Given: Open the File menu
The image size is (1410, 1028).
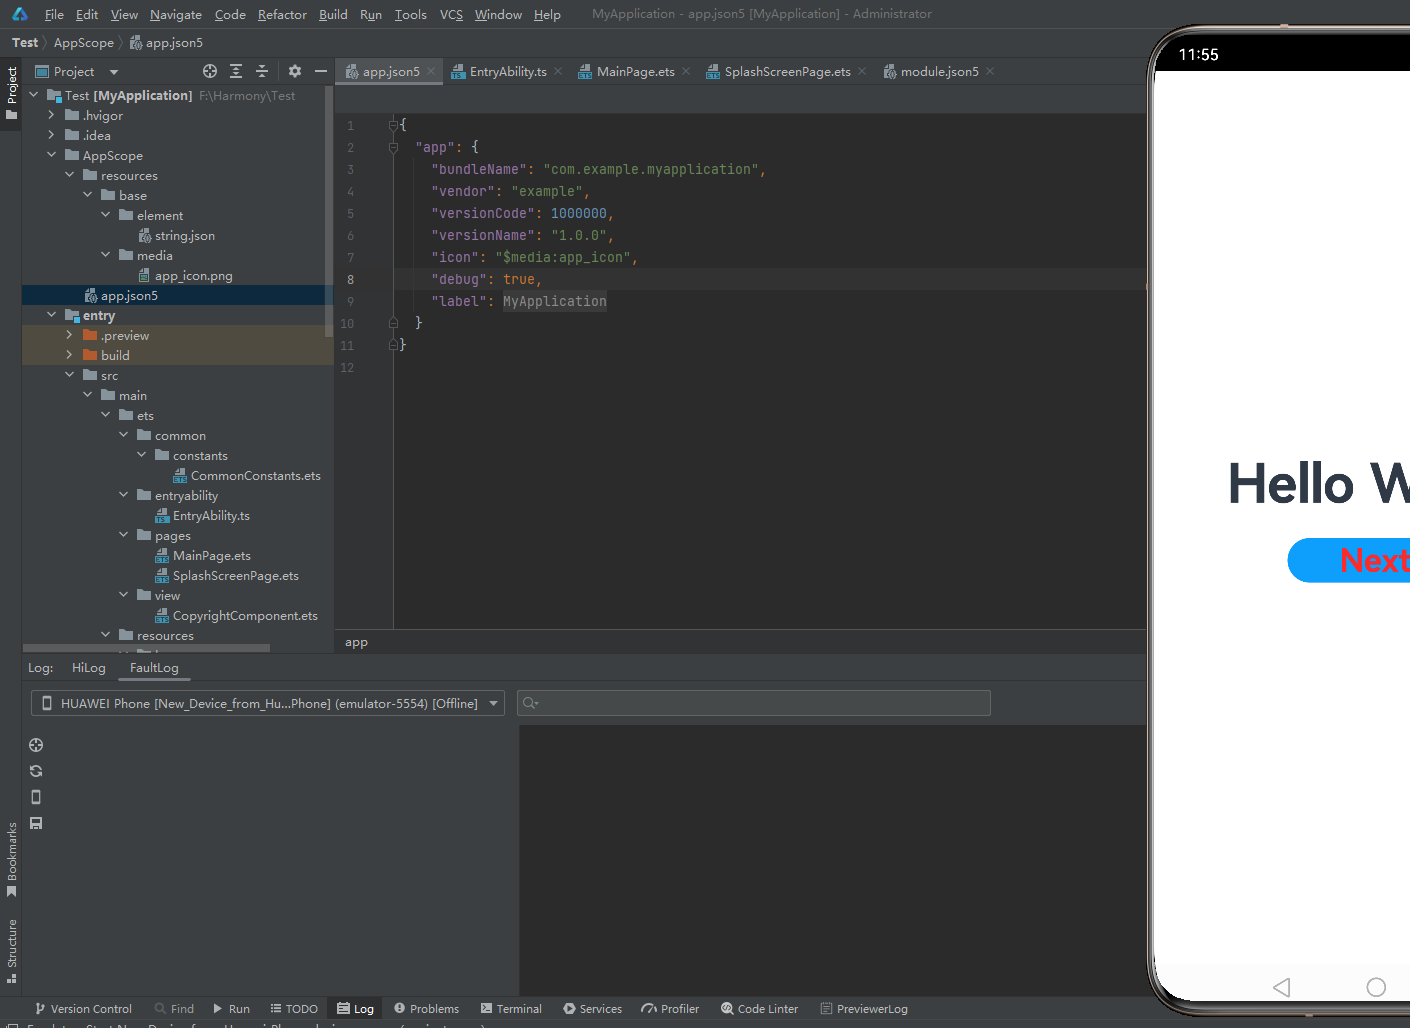Looking at the screenshot, I should pyautogui.click(x=54, y=14).
